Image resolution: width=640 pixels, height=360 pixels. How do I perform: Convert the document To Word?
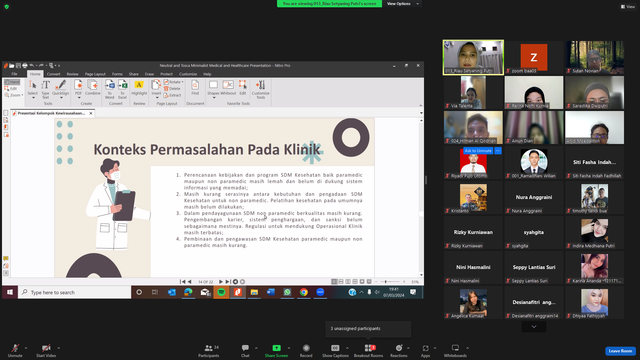click(x=109, y=89)
